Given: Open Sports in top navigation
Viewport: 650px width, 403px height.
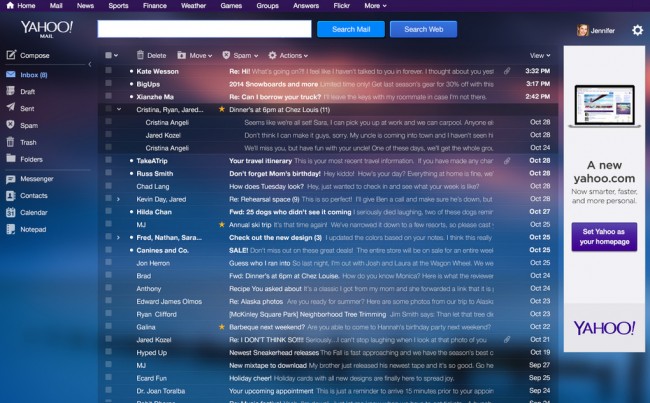Looking at the screenshot, I should (118, 5).
